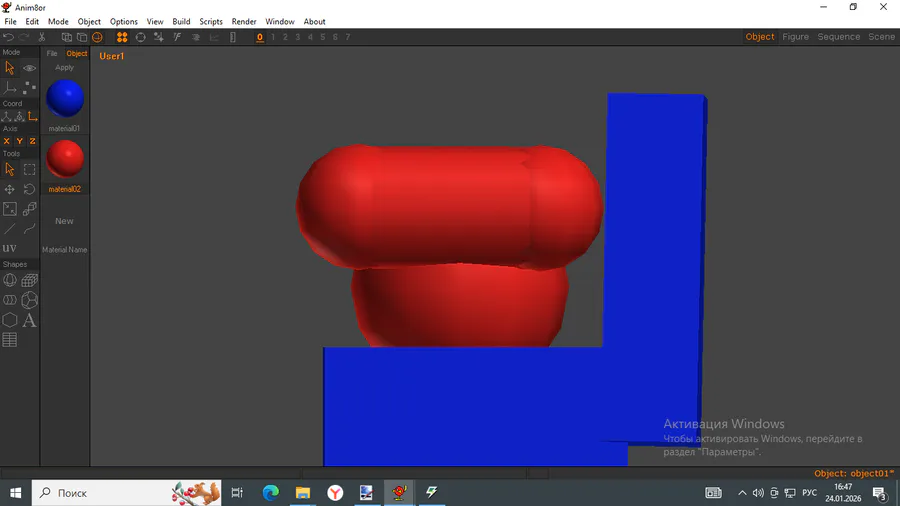Viewport: 900px width, 506px height.
Task: Select screen coordinate system icon
Action: point(33,116)
